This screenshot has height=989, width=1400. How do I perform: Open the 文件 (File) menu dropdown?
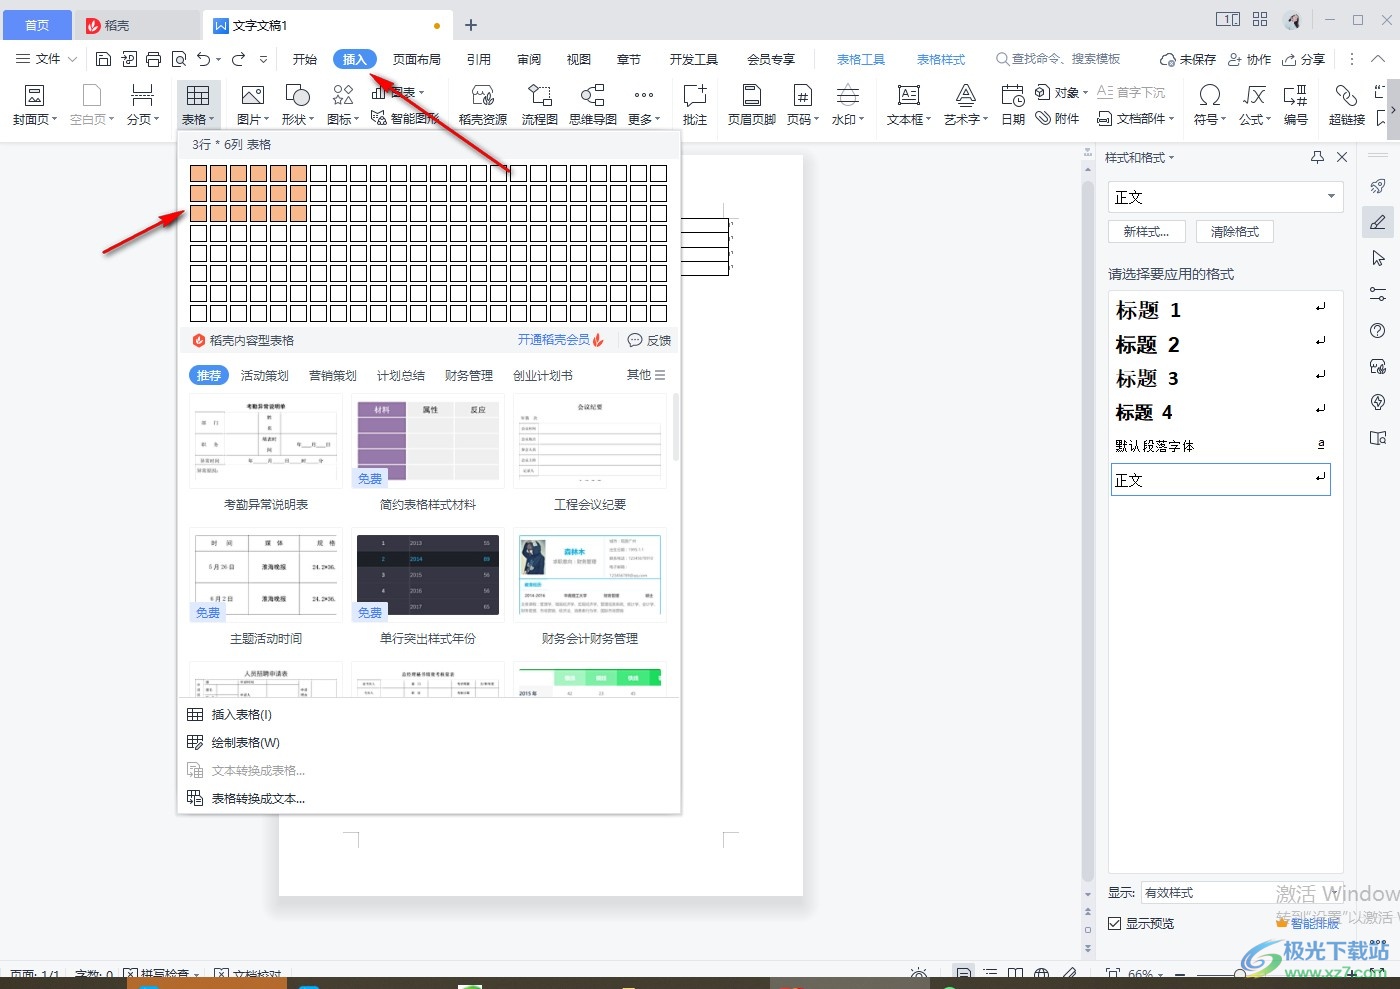47,59
